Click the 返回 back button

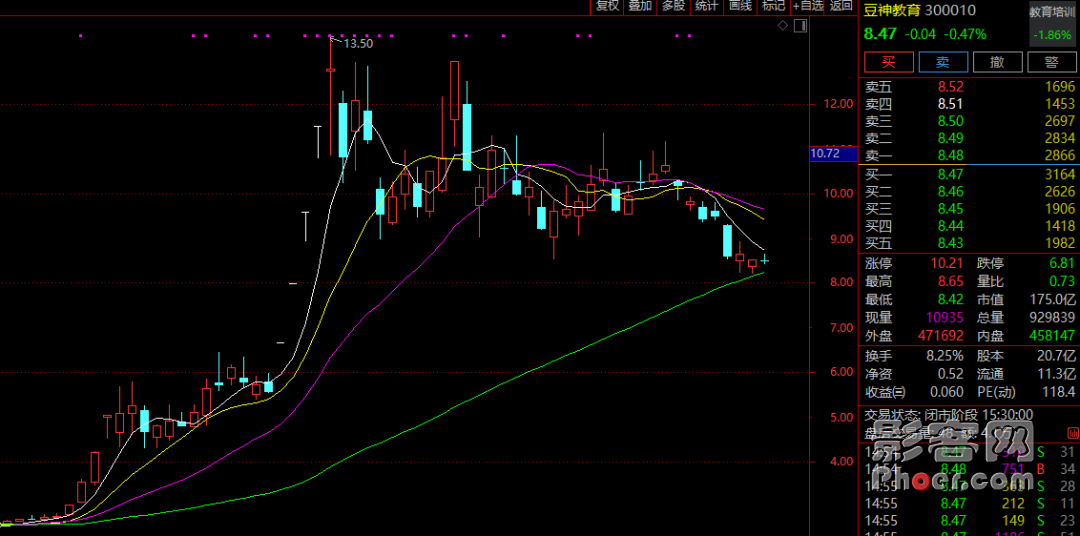coord(841,6)
